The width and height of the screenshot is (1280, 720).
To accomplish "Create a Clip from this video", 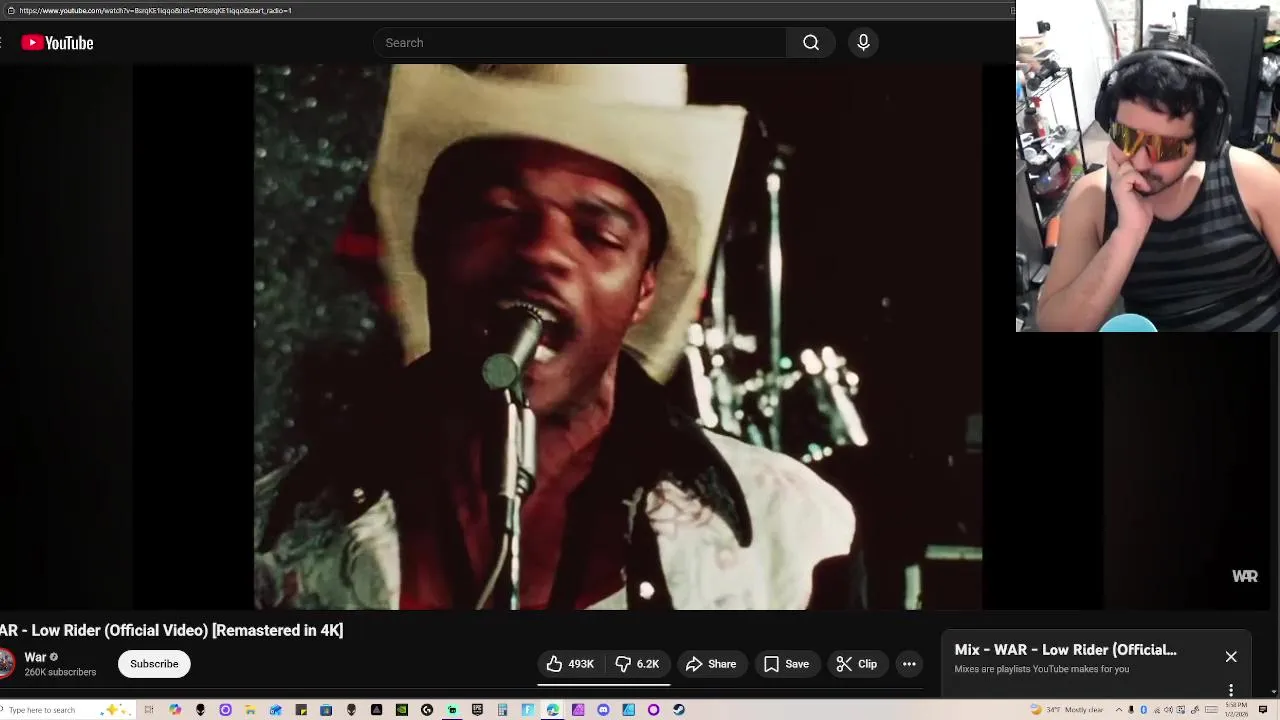I will (857, 664).
